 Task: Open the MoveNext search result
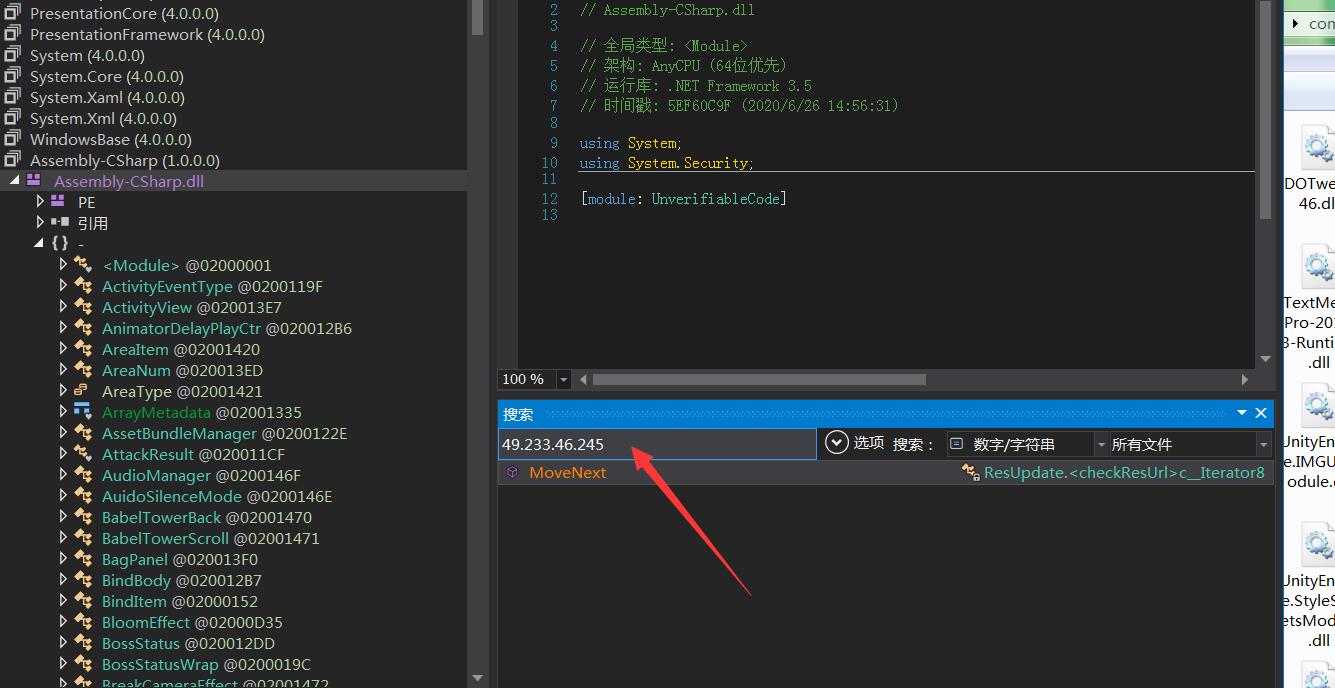click(567, 473)
